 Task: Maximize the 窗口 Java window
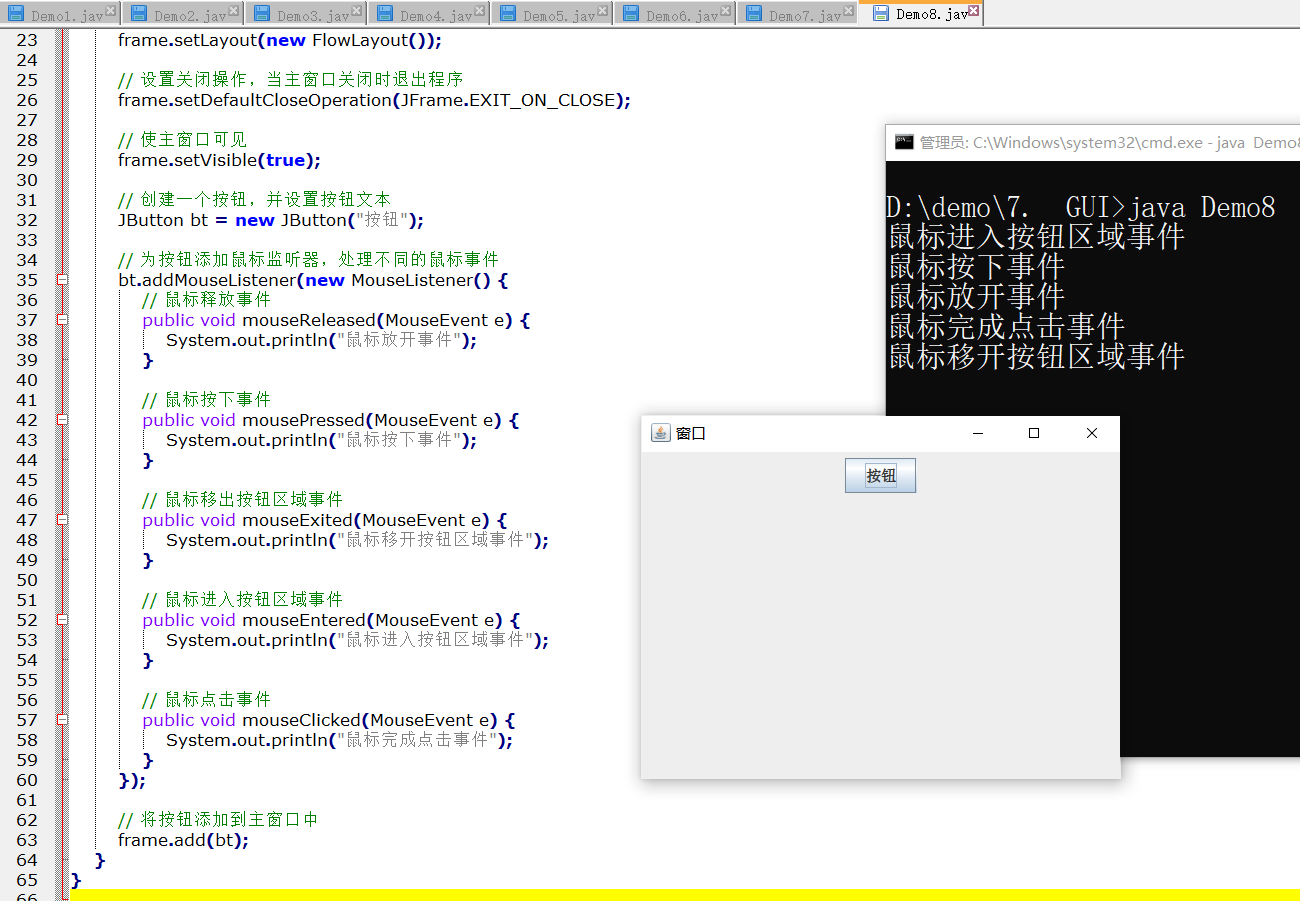click(1034, 433)
